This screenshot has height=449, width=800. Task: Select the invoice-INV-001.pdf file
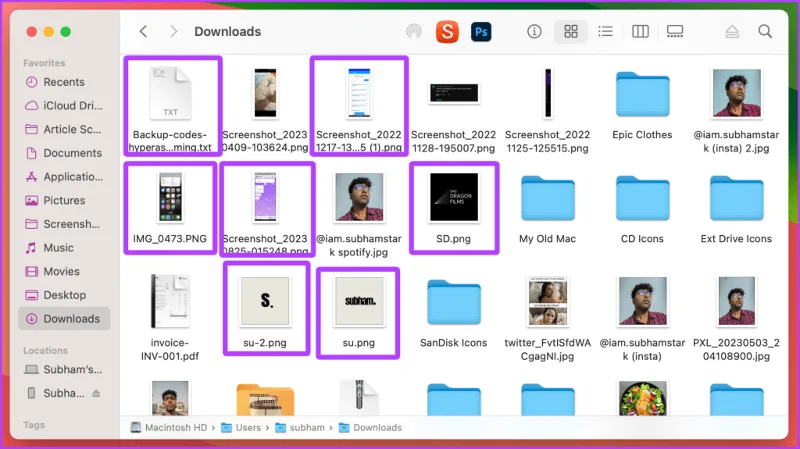(170, 301)
